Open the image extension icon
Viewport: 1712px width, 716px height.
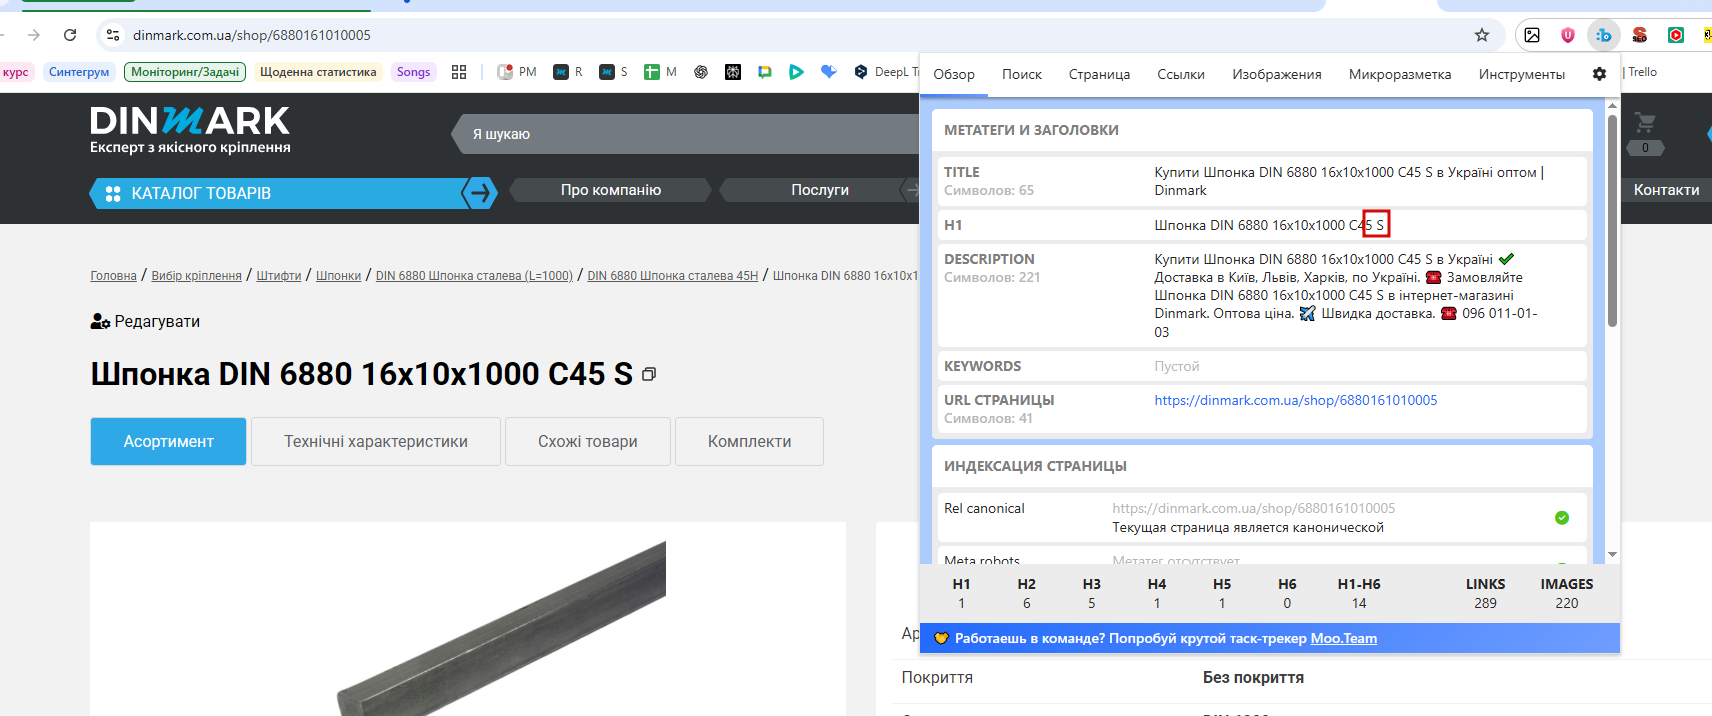(1532, 35)
